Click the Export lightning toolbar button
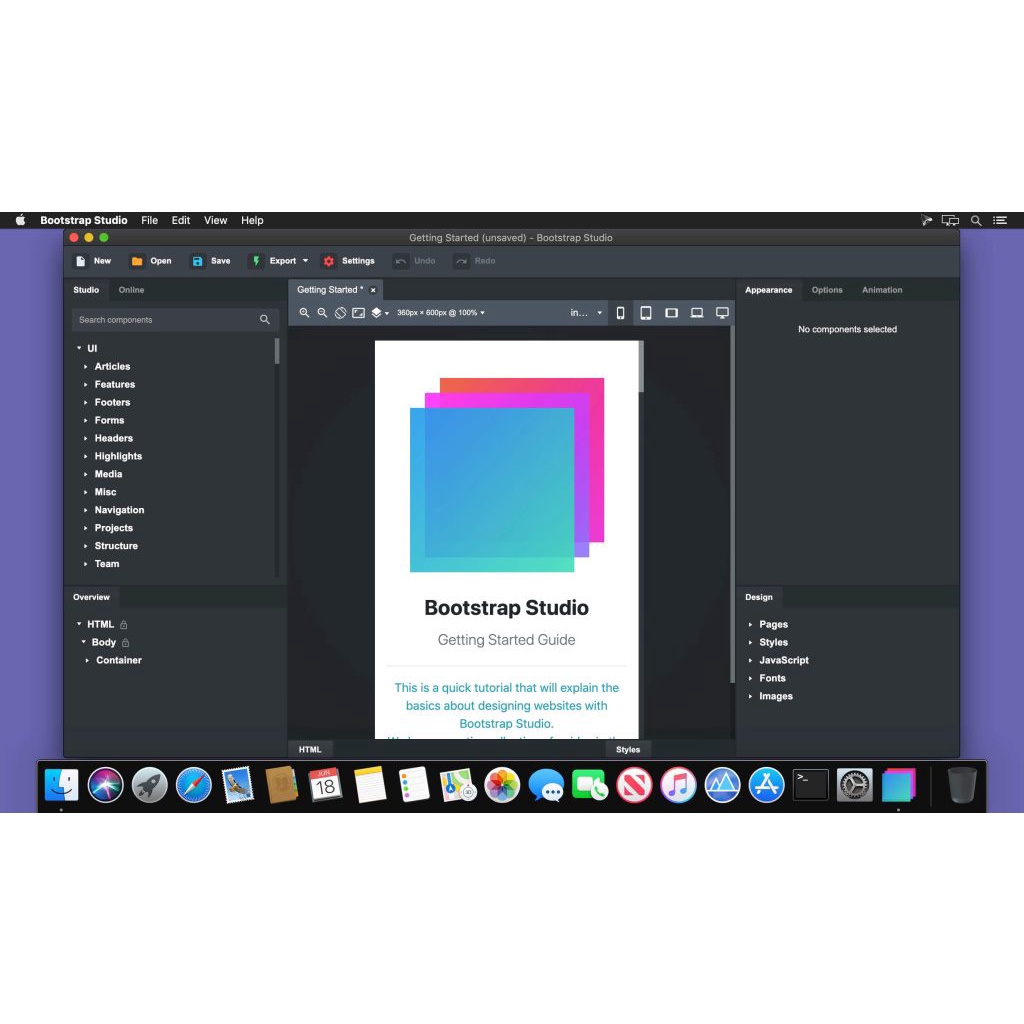This screenshot has width=1024, height=1024. pos(274,261)
